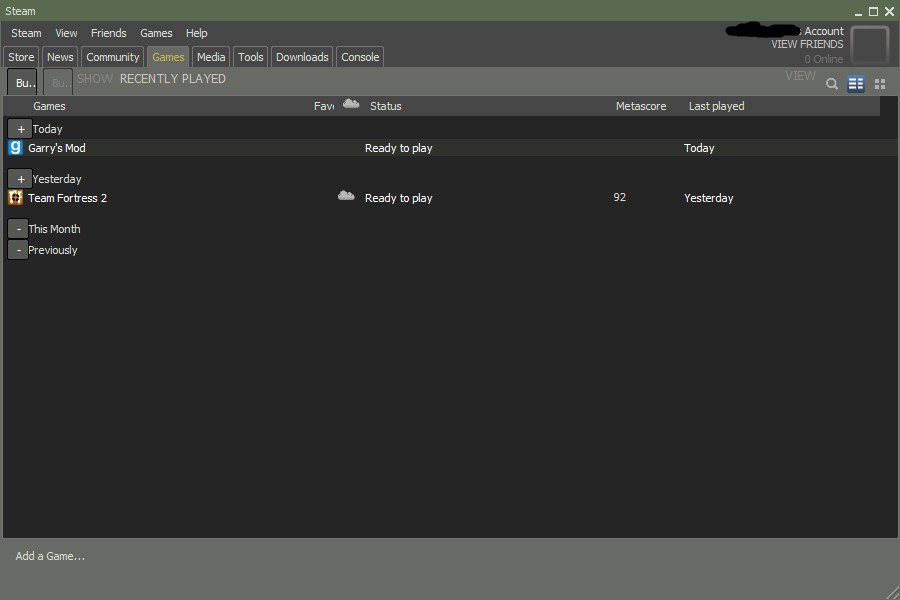
Task: Click the active Bu.. back button
Action: (x=22, y=82)
